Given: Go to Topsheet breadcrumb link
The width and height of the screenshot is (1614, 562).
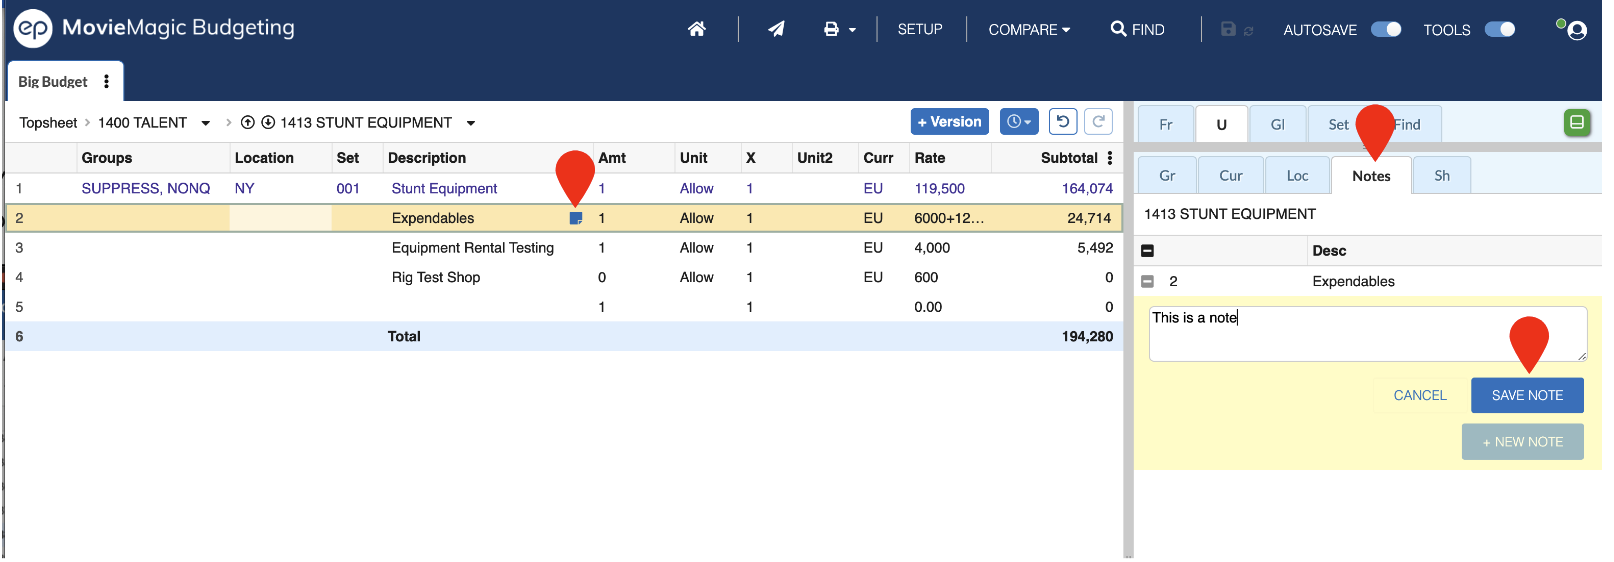Looking at the screenshot, I should point(48,123).
